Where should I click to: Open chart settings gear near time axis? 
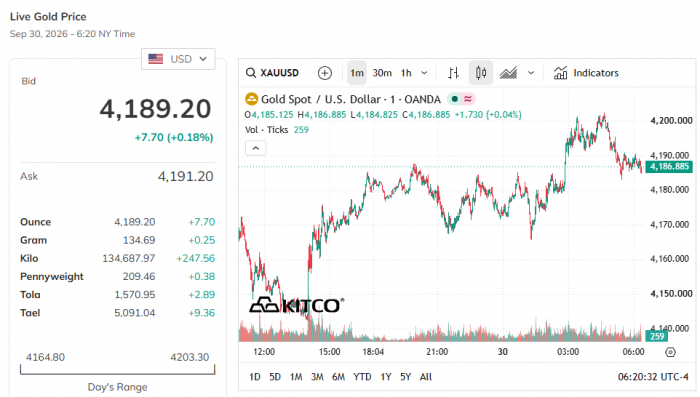click(x=670, y=352)
